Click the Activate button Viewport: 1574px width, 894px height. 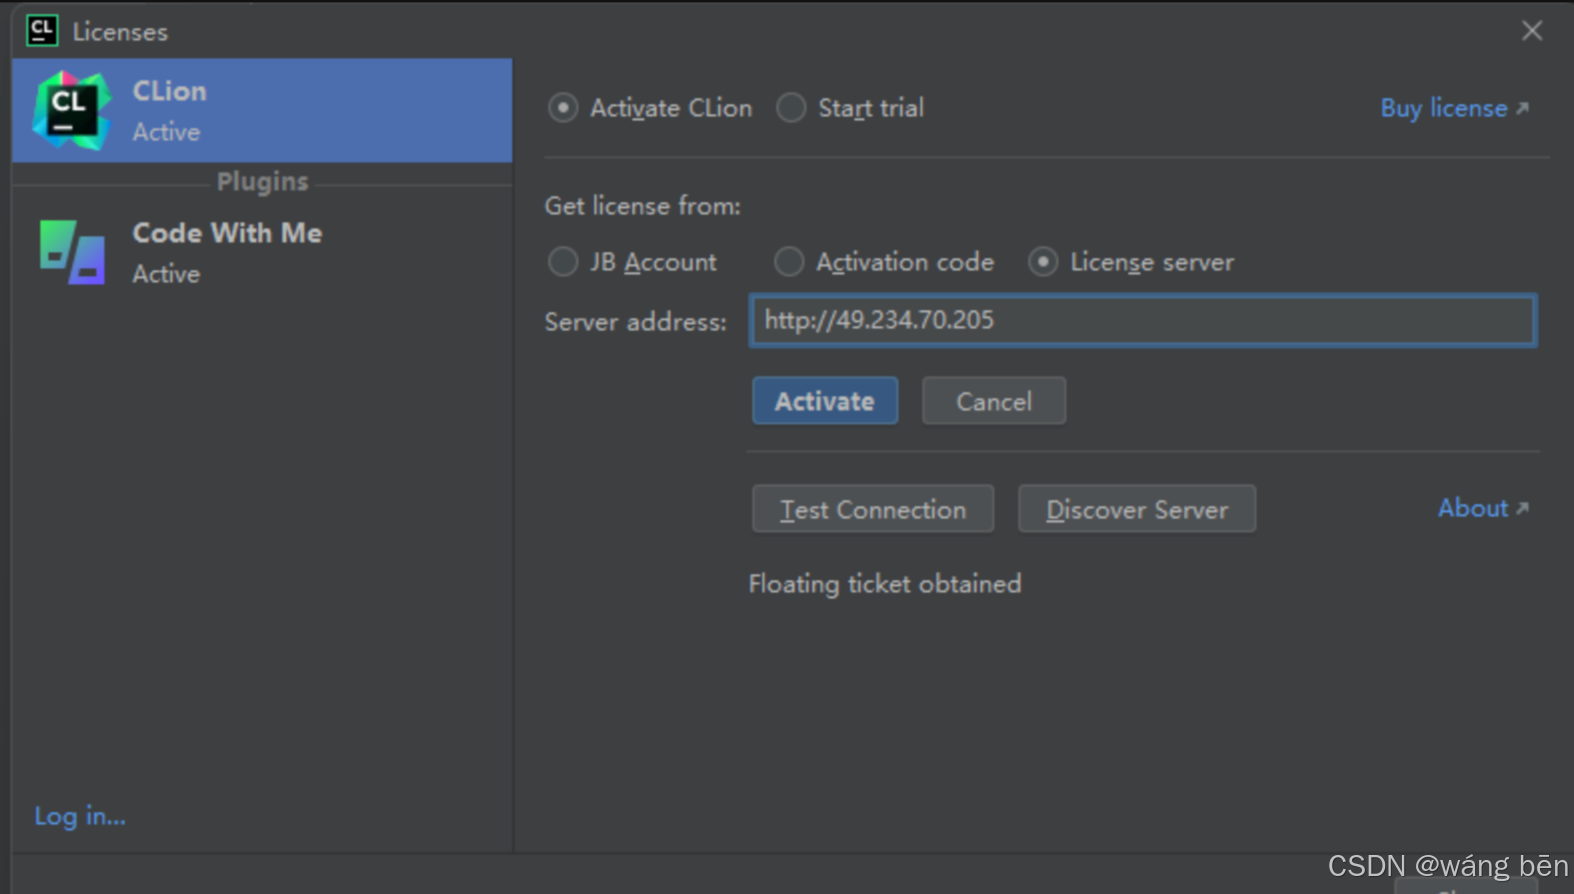825,401
